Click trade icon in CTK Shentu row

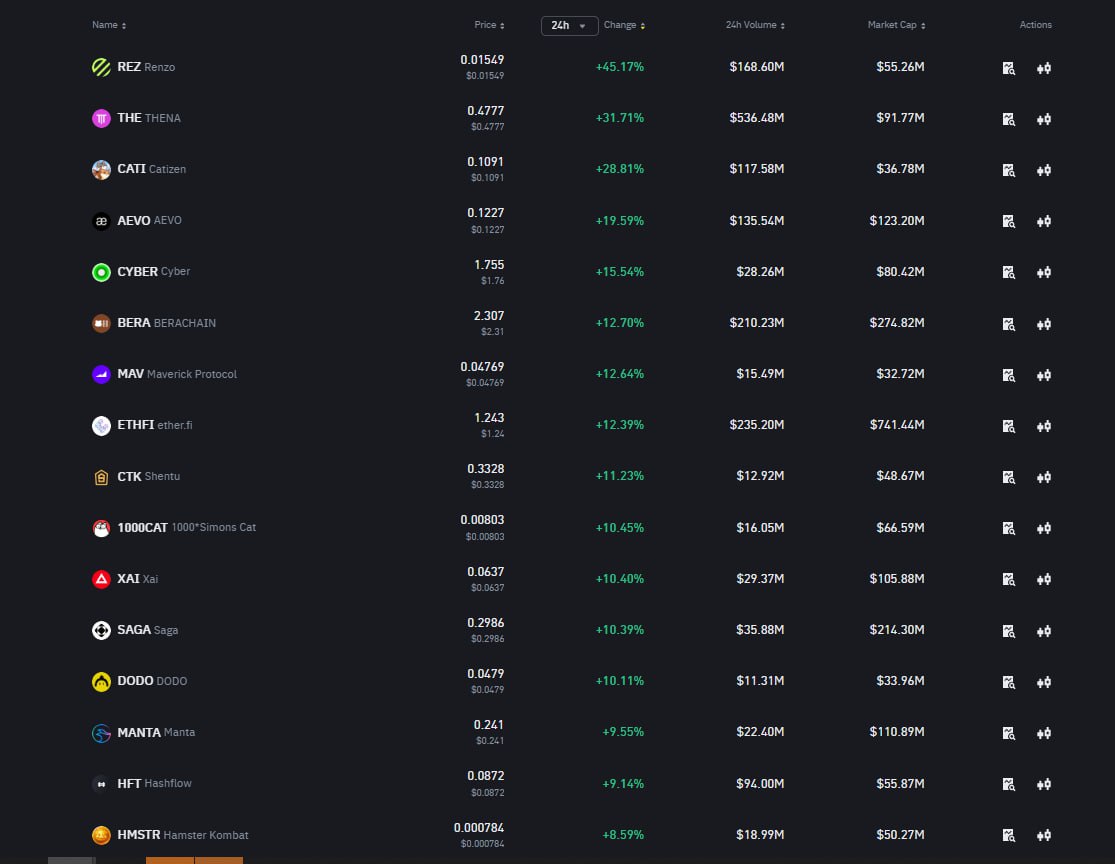pyautogui.click(x=1043, y=477)
